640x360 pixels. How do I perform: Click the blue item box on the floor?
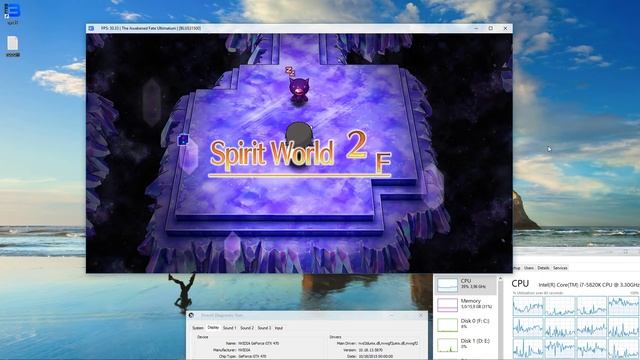(183, 140)
